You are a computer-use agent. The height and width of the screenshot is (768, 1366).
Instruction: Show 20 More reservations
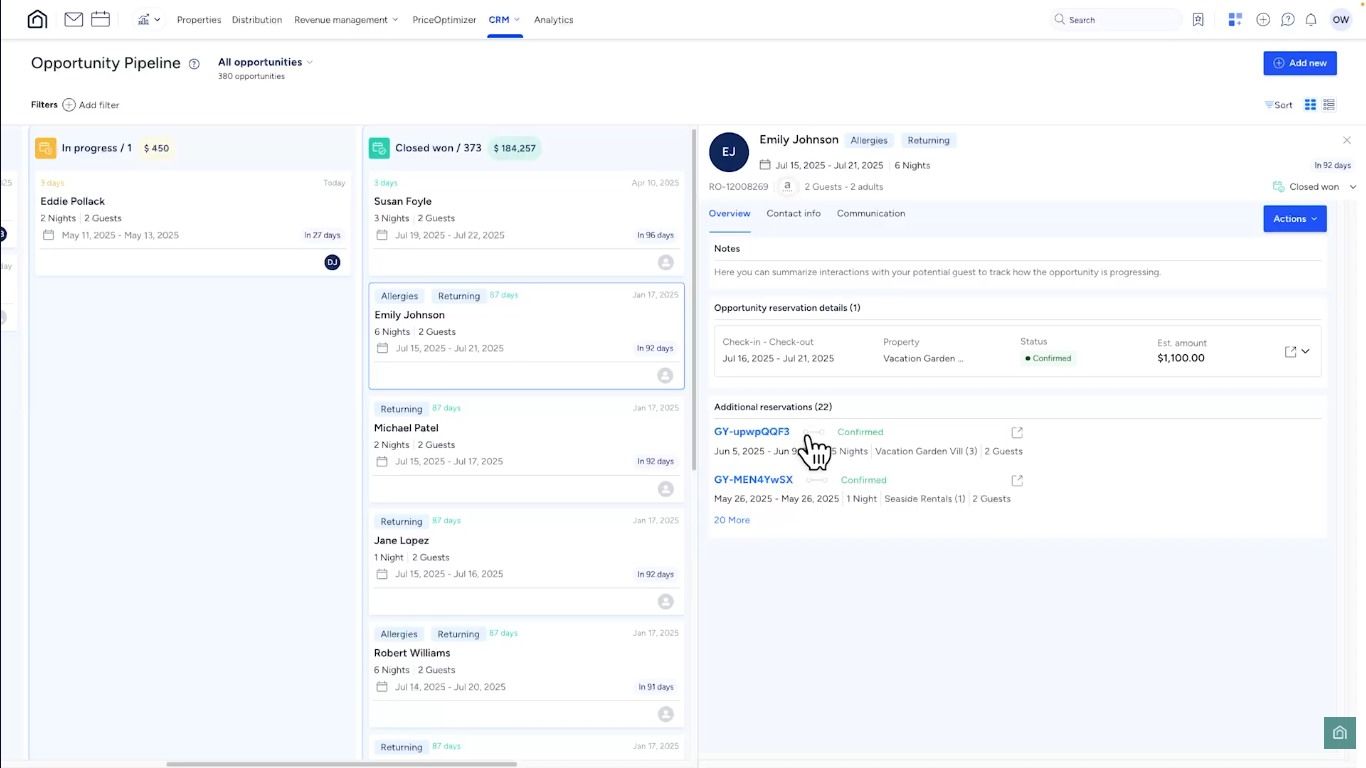pos(732,520)
